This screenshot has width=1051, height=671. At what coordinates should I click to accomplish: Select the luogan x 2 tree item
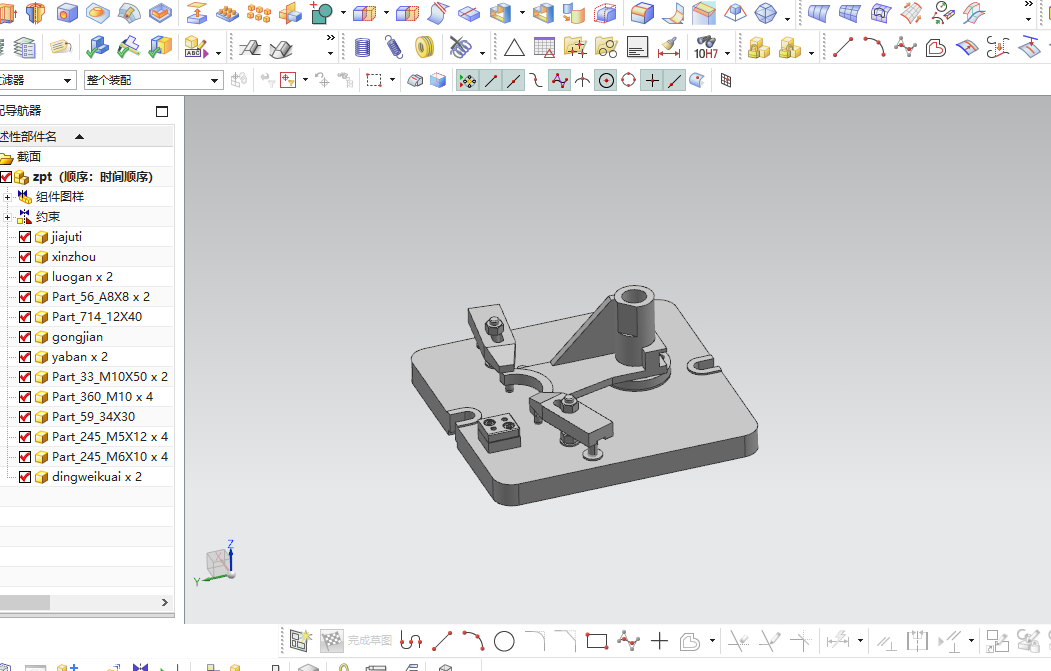[82, 277]
